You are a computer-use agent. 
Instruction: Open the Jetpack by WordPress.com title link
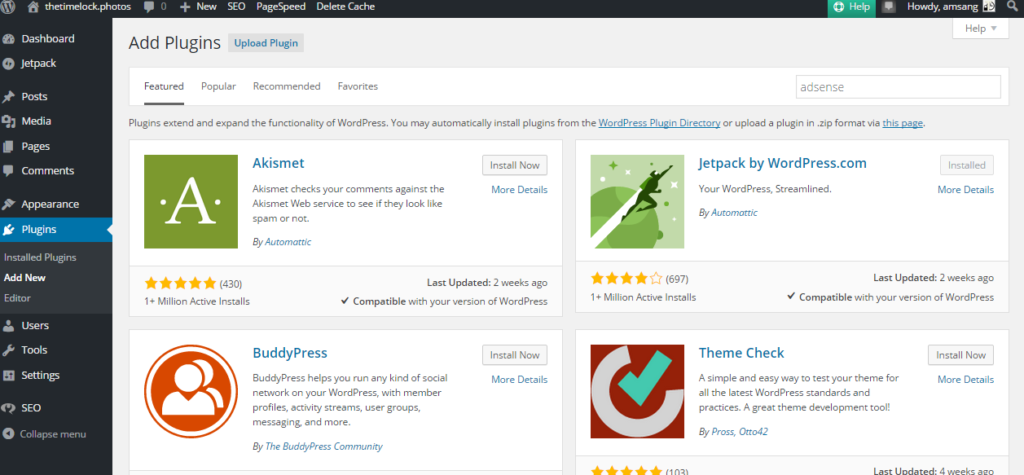coord(782,163)
